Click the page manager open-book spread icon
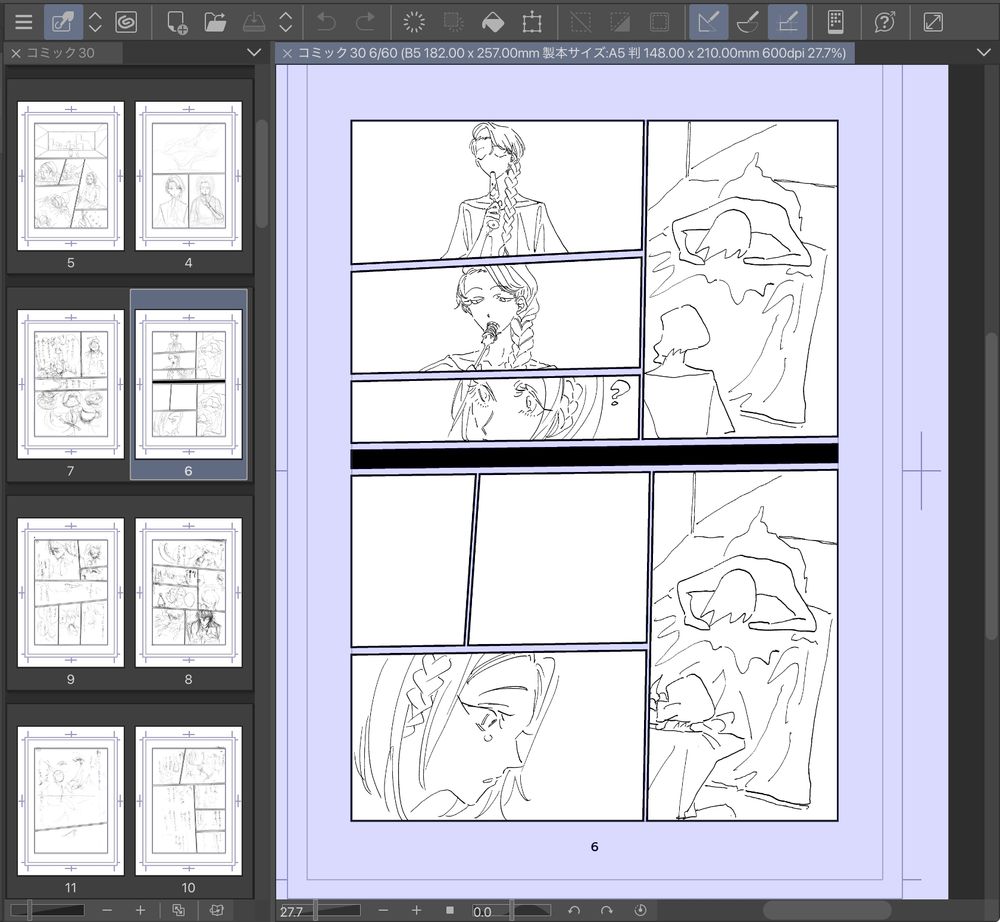The height and width of the screenshot is (922, 1000). pyautogui.click(x=217, y=911)
